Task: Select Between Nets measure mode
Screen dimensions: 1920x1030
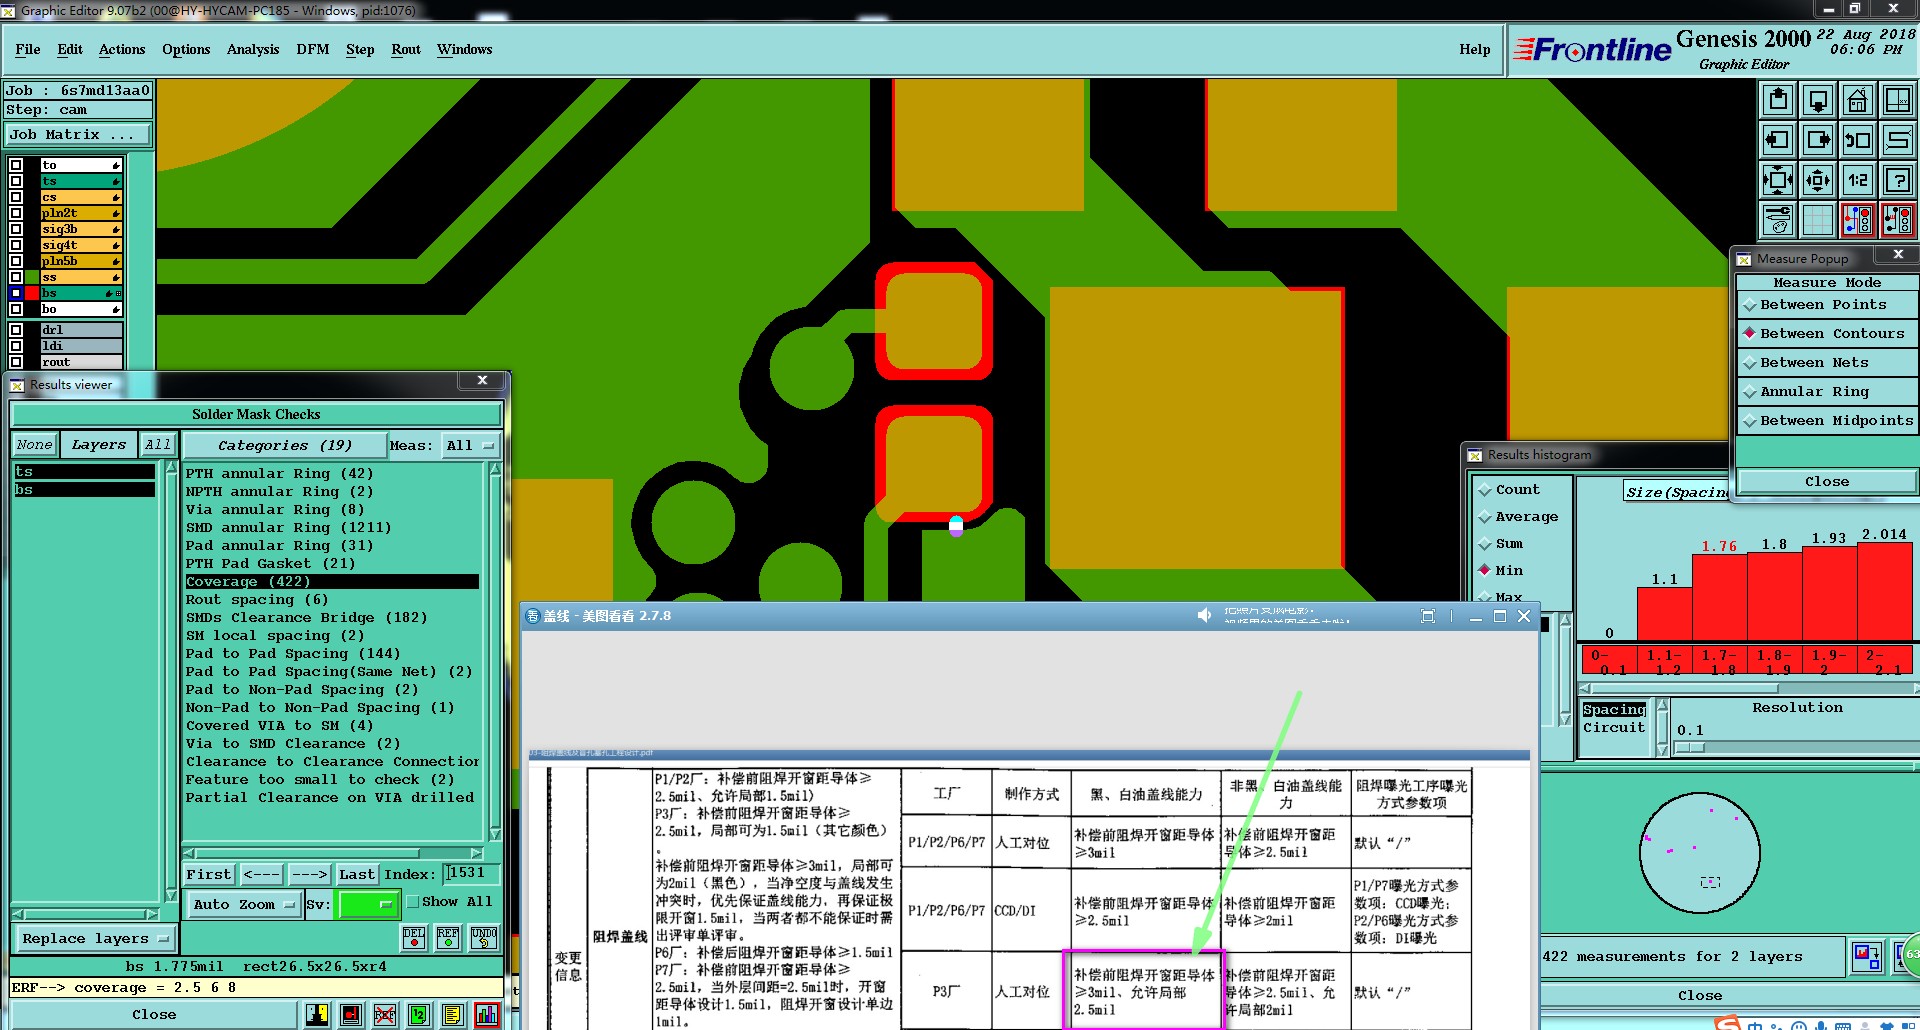Action: [1826, 363]
